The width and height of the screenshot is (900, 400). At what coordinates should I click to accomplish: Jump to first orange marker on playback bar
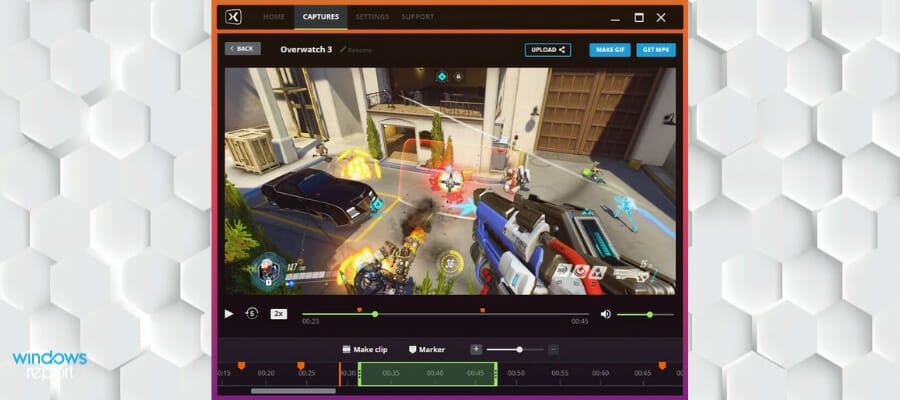(359, 310)
